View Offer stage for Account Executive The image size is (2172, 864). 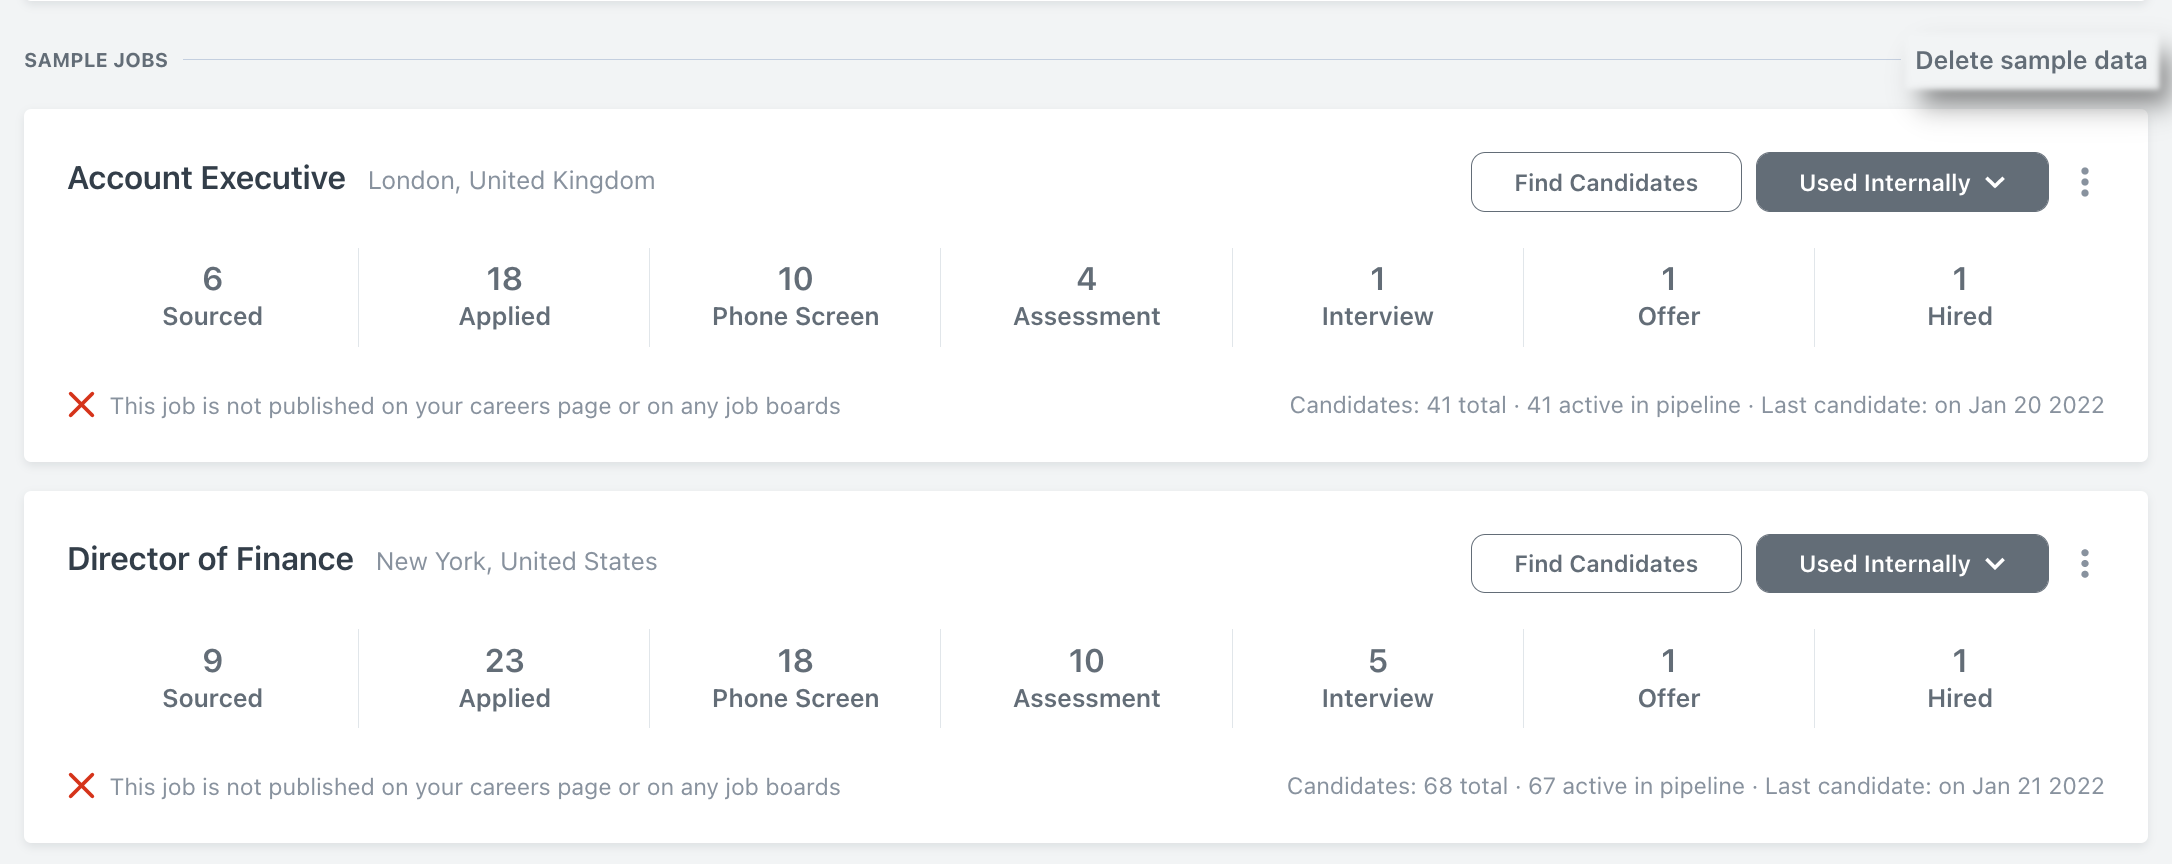(1668, 297)
